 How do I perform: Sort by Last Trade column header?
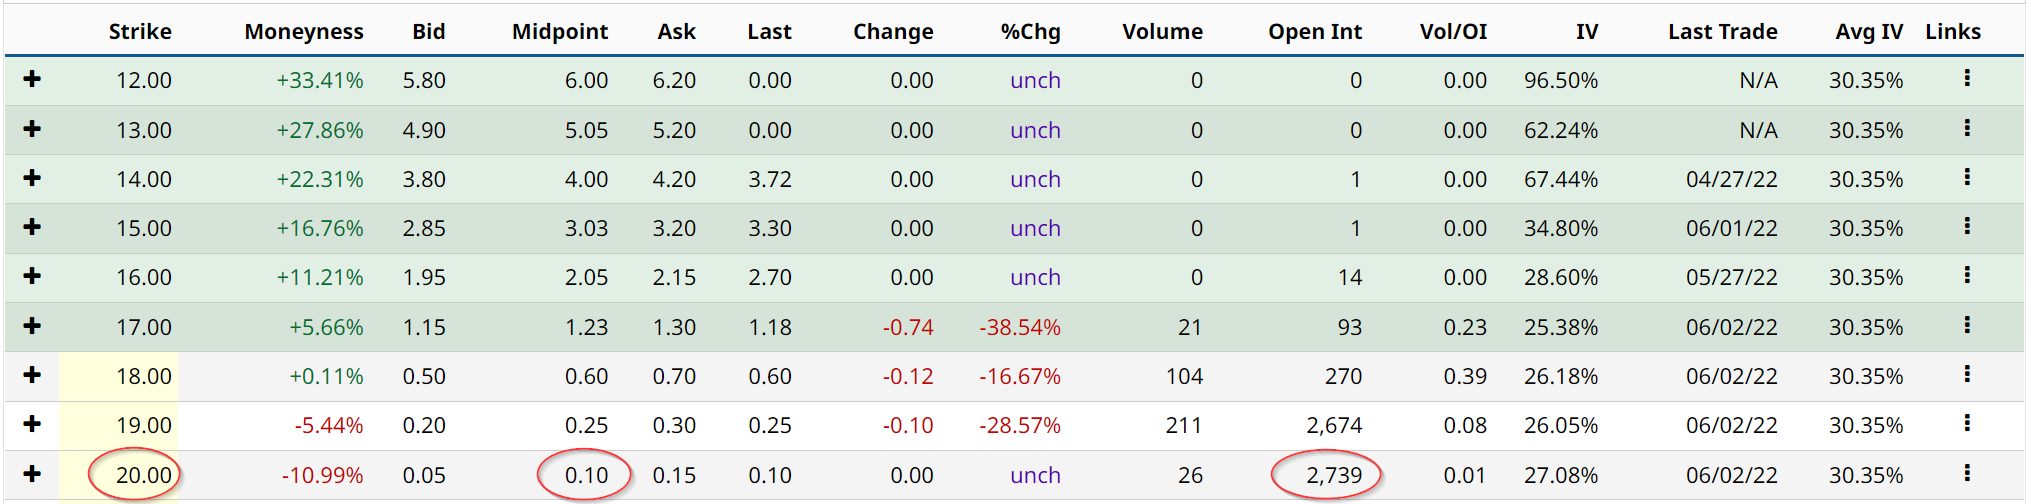click(1722, 31)
